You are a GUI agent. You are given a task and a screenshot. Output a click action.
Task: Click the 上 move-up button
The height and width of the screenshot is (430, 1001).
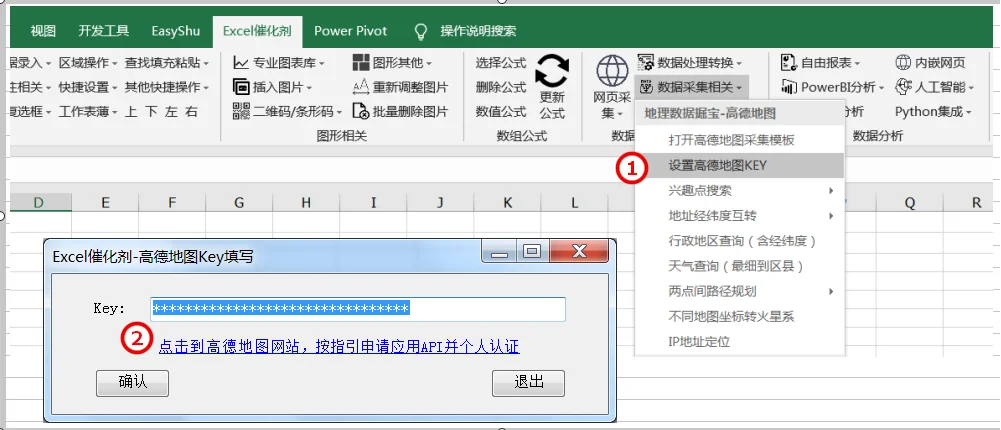tap(131, 112)
